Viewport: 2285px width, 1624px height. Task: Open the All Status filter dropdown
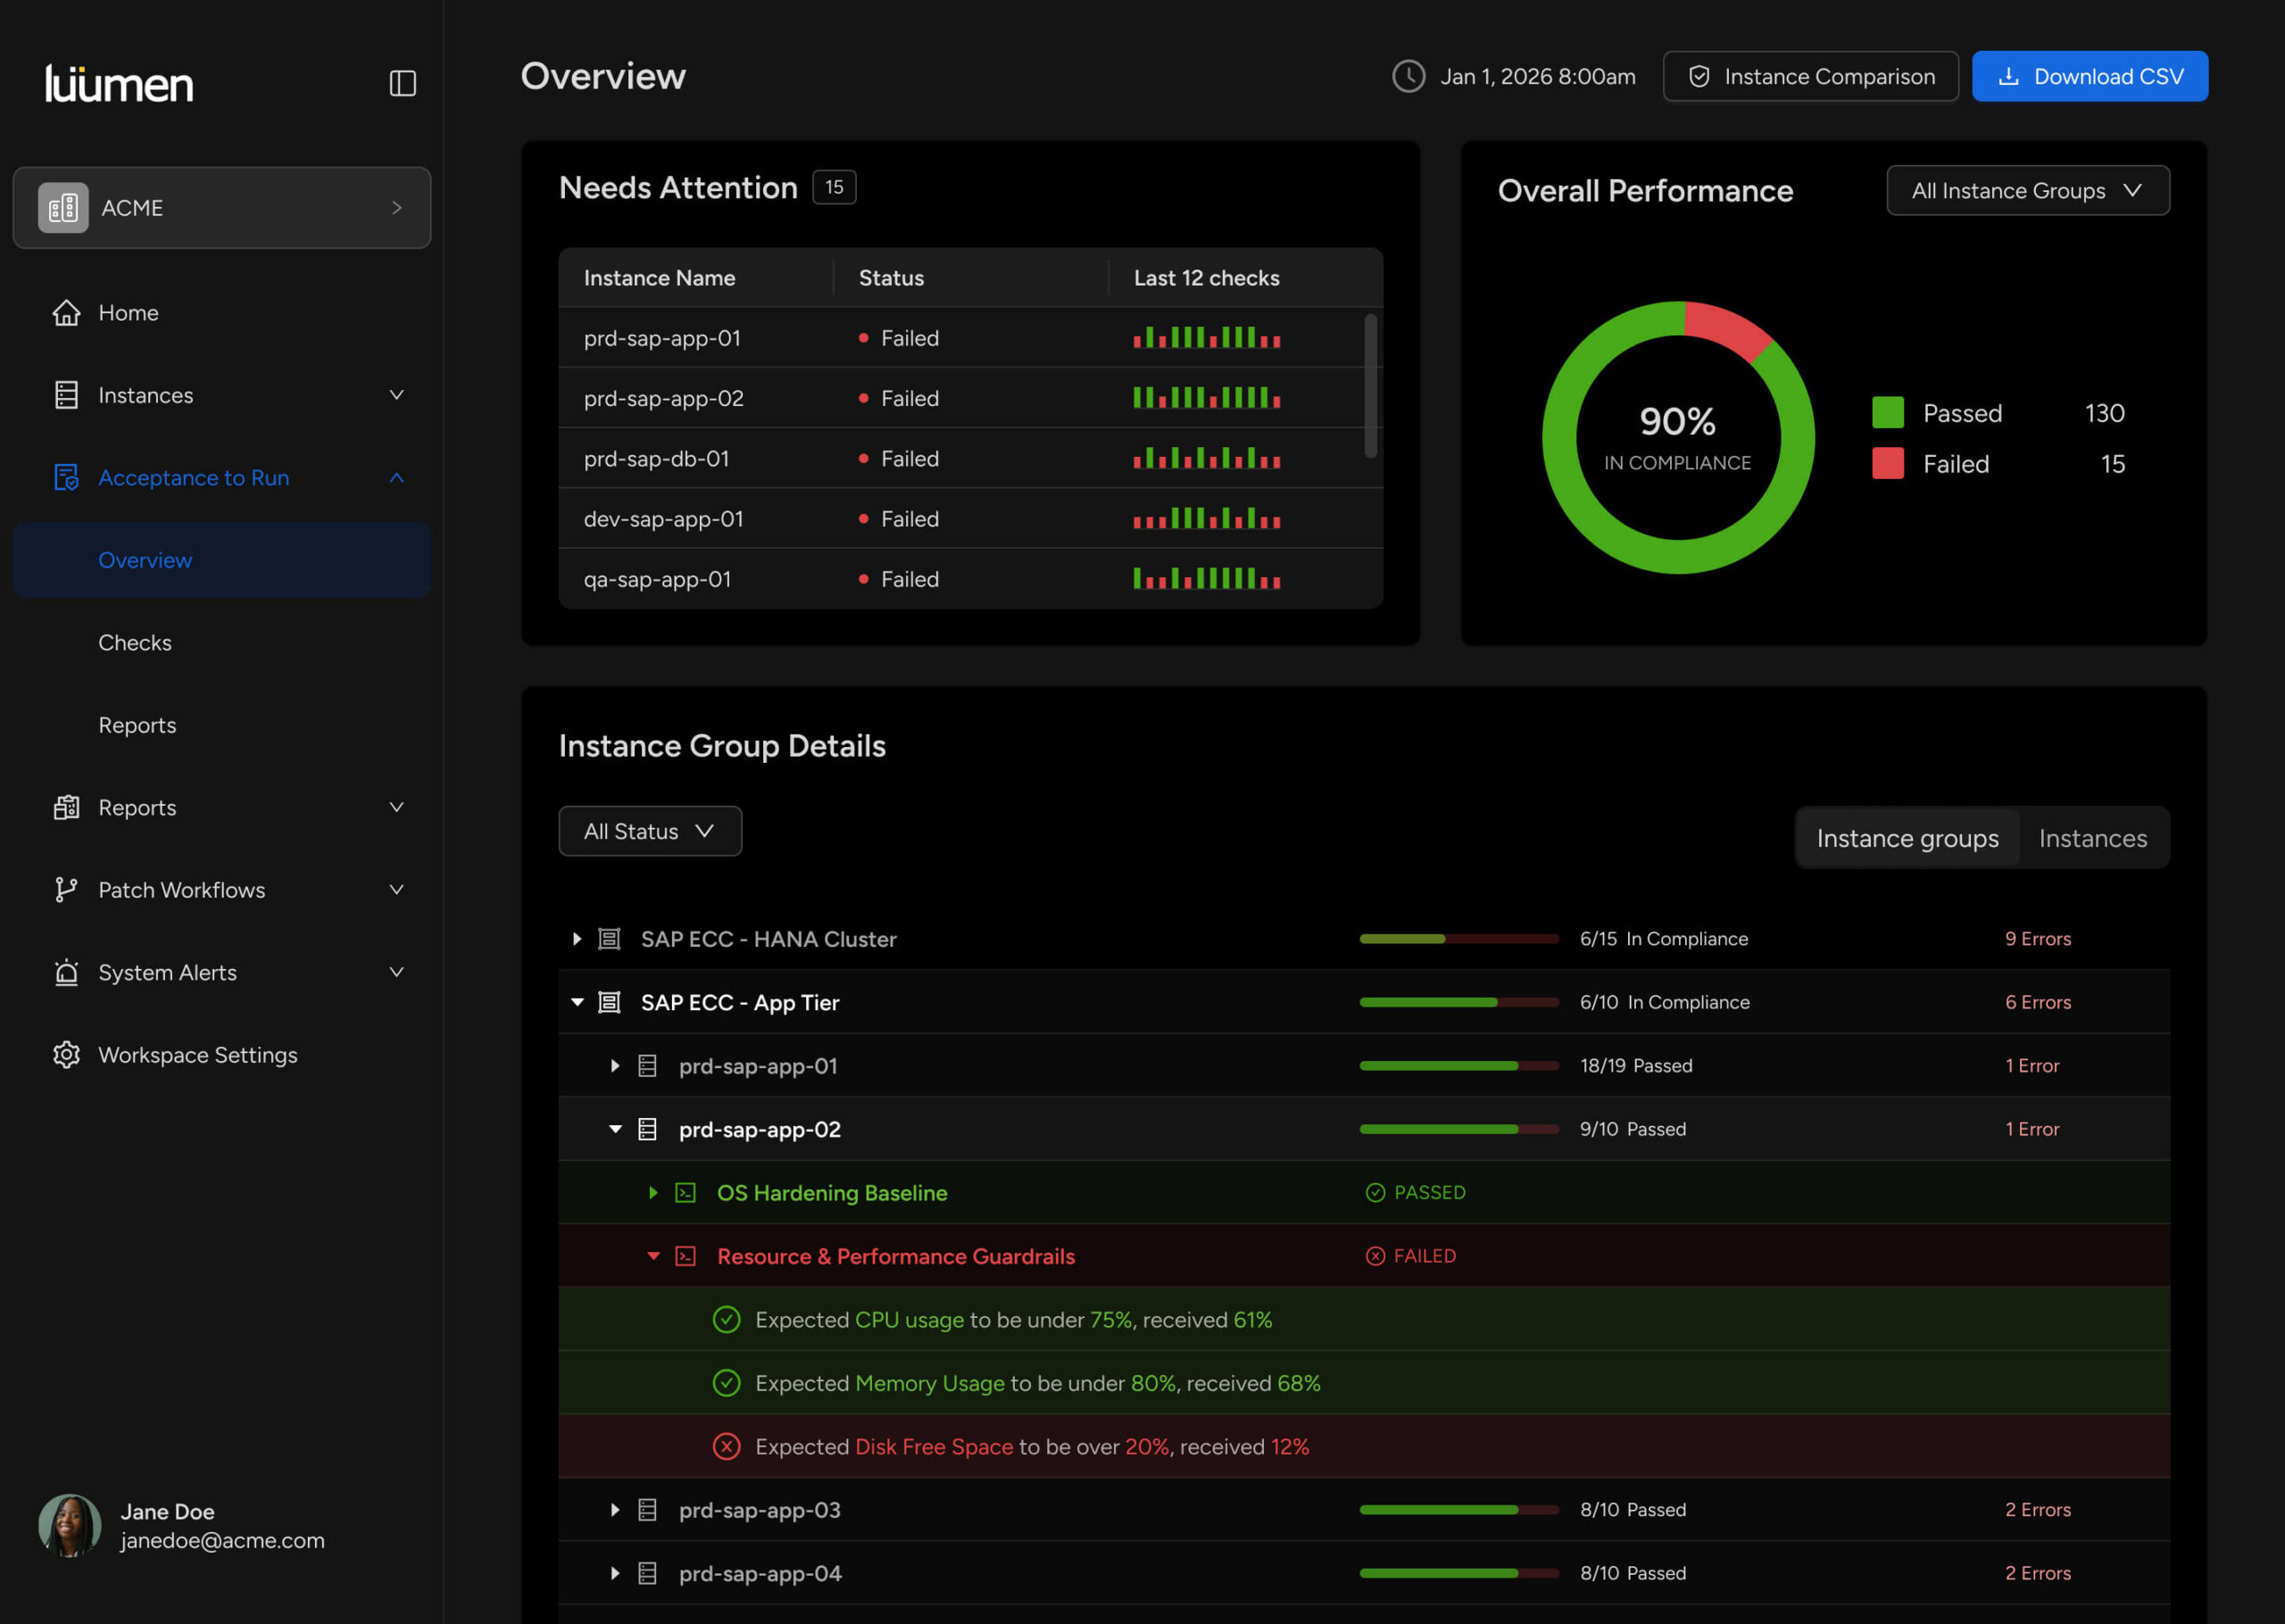click(x=650, y=831)
